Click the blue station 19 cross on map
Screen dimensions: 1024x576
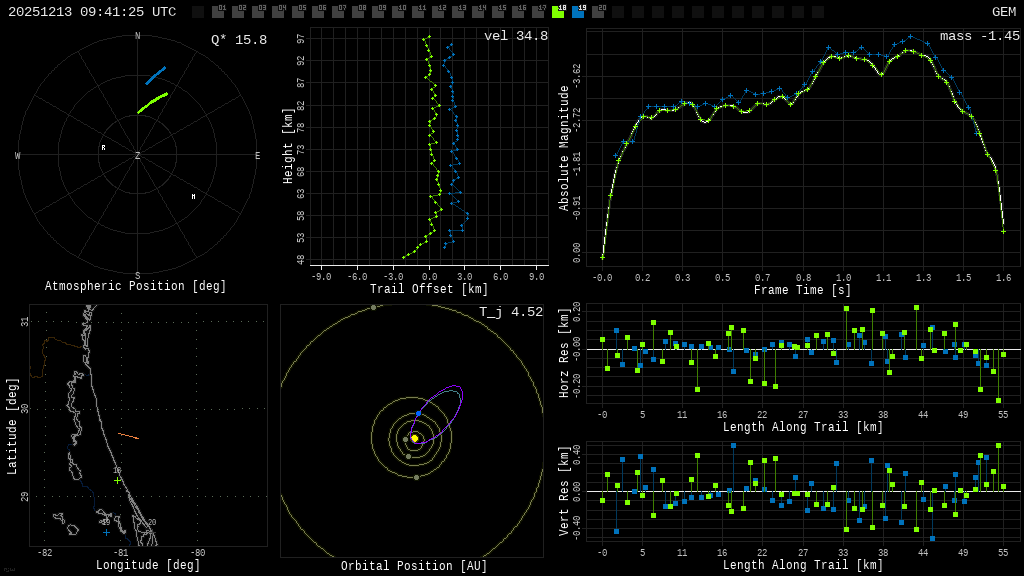pos(106,532)
